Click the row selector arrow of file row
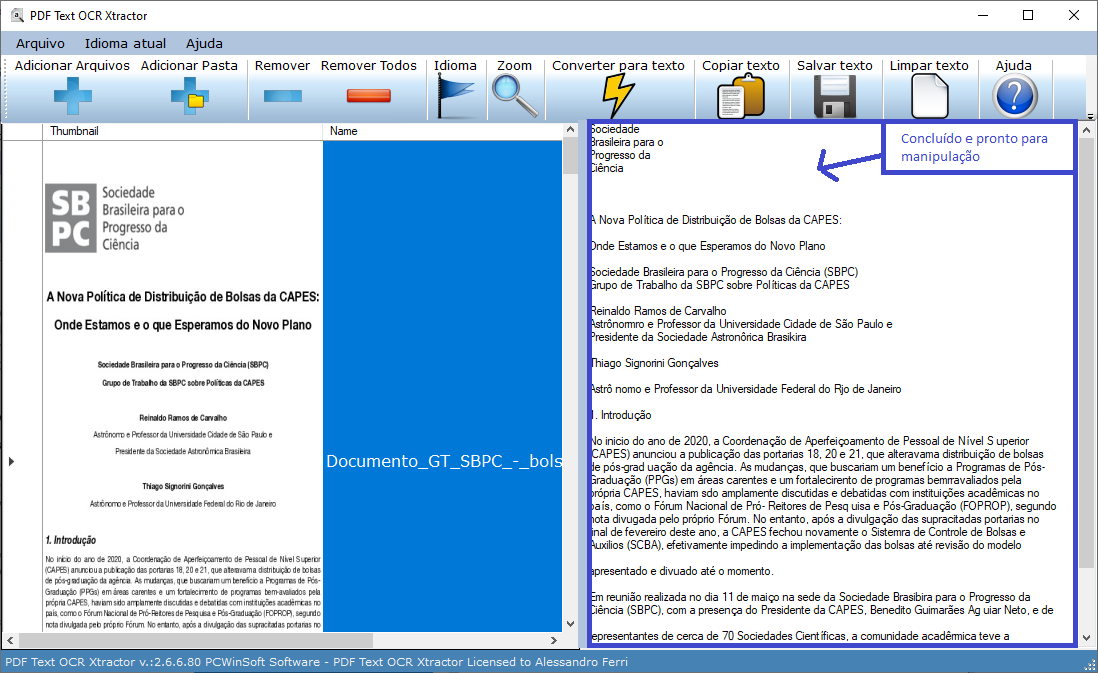Screen dimensions: 1098x673 click(x=11, y=461)
